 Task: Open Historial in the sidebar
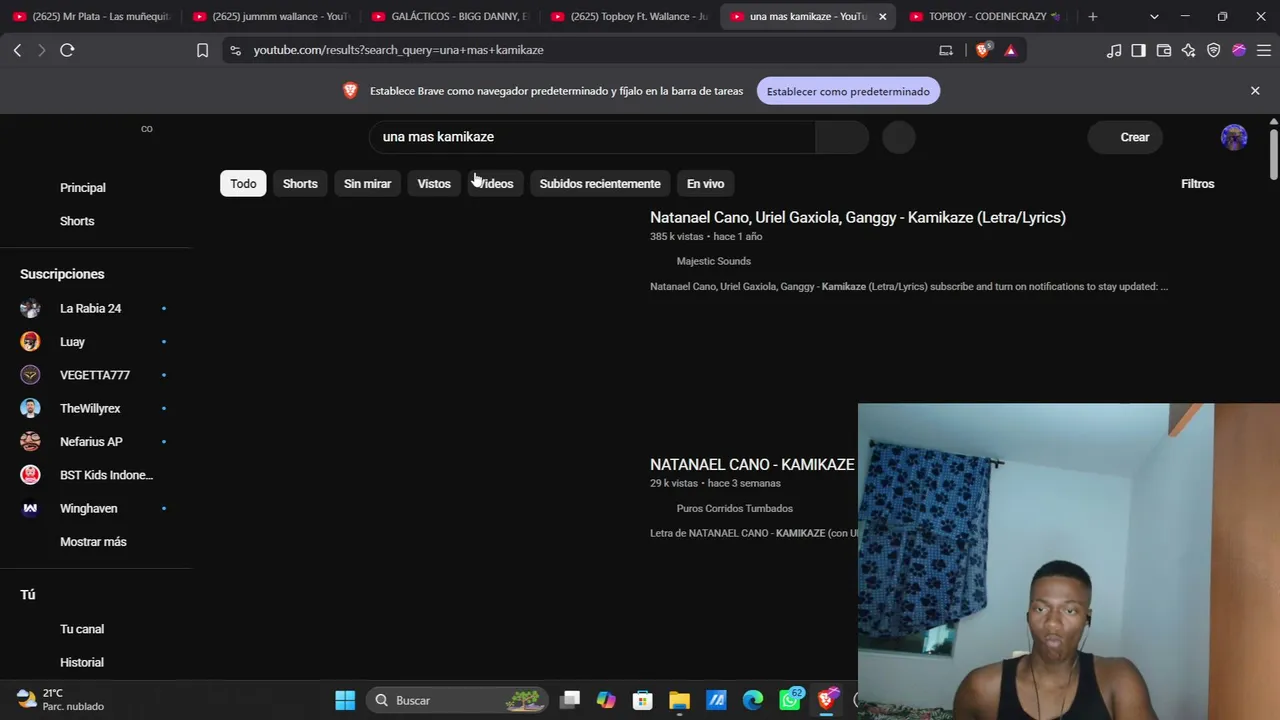82,662
